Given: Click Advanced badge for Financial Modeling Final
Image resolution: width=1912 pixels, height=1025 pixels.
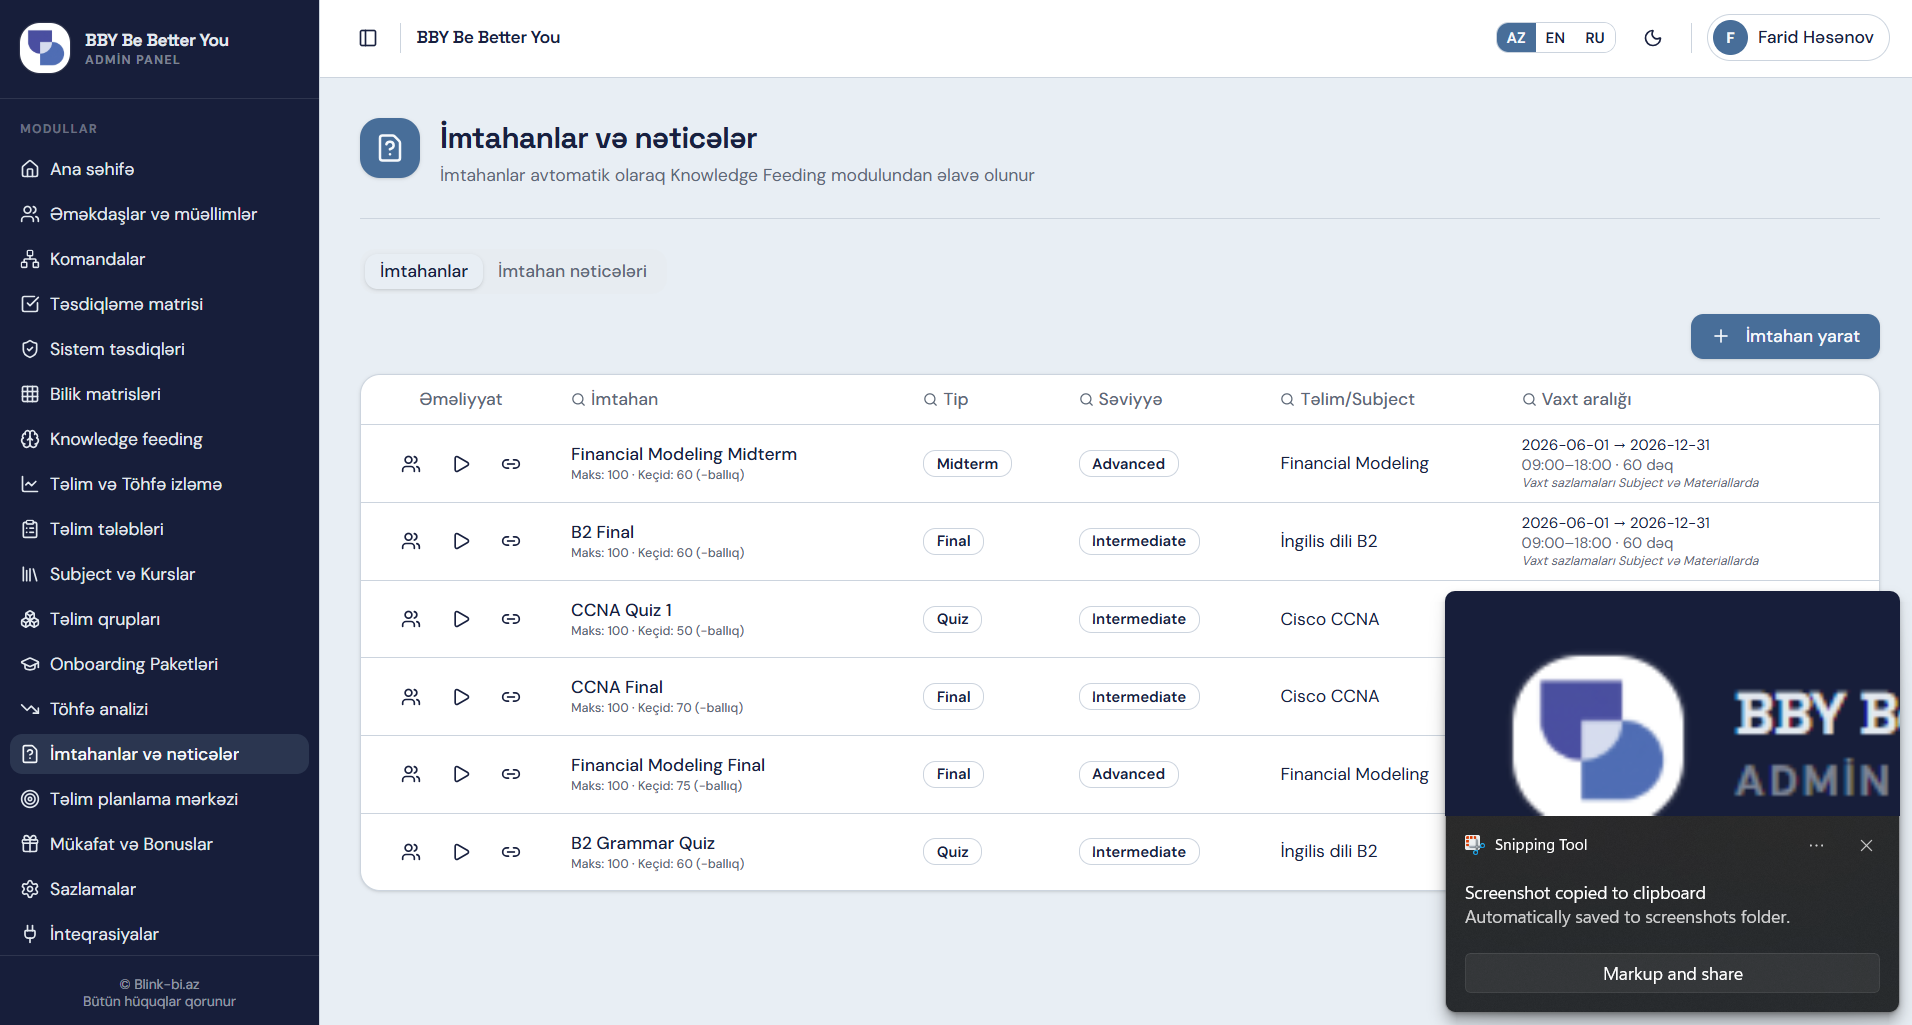Looking at the screenshot, I should click(x=1128, y=774).
